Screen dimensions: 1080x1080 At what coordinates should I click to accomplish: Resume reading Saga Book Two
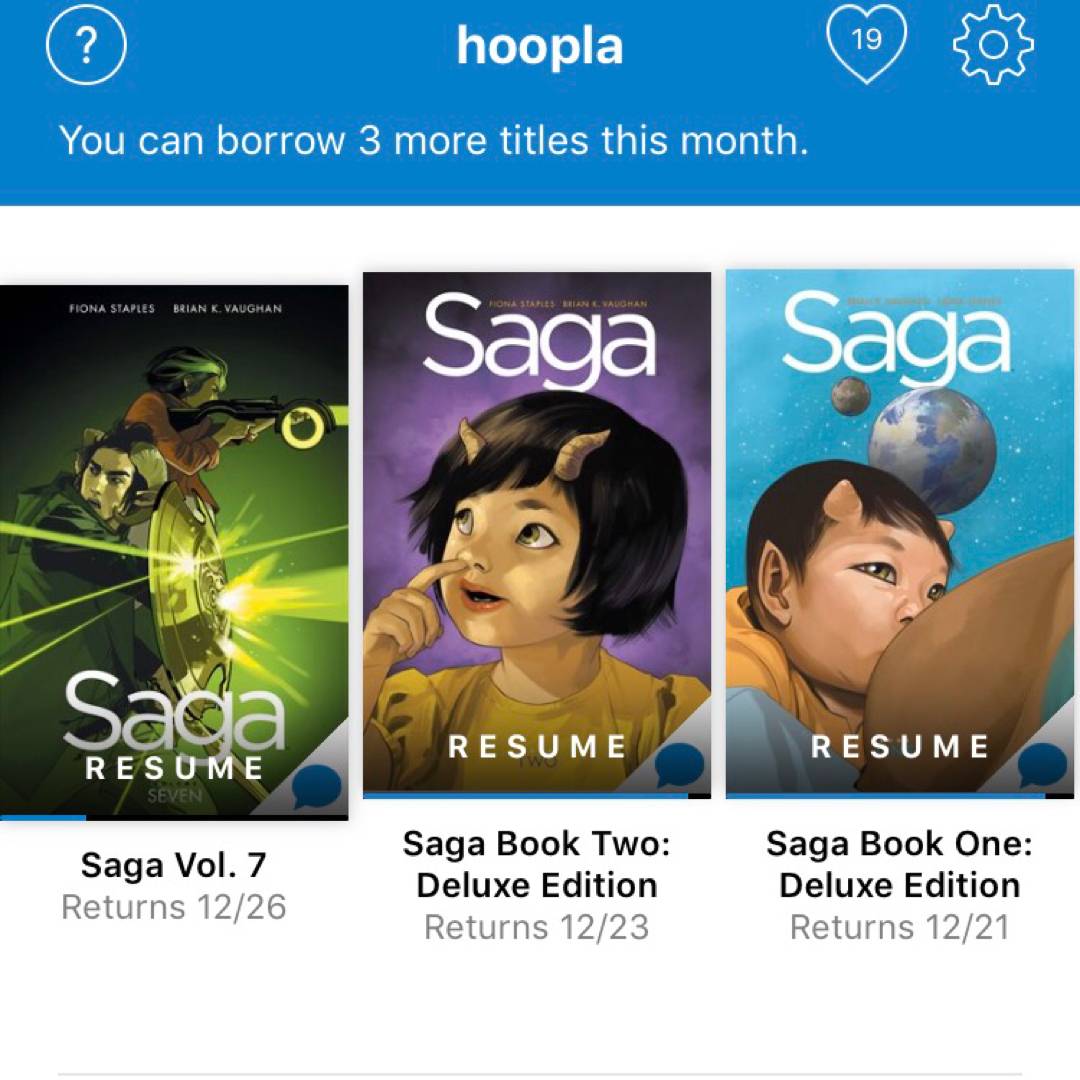click(x=537, y=746)
